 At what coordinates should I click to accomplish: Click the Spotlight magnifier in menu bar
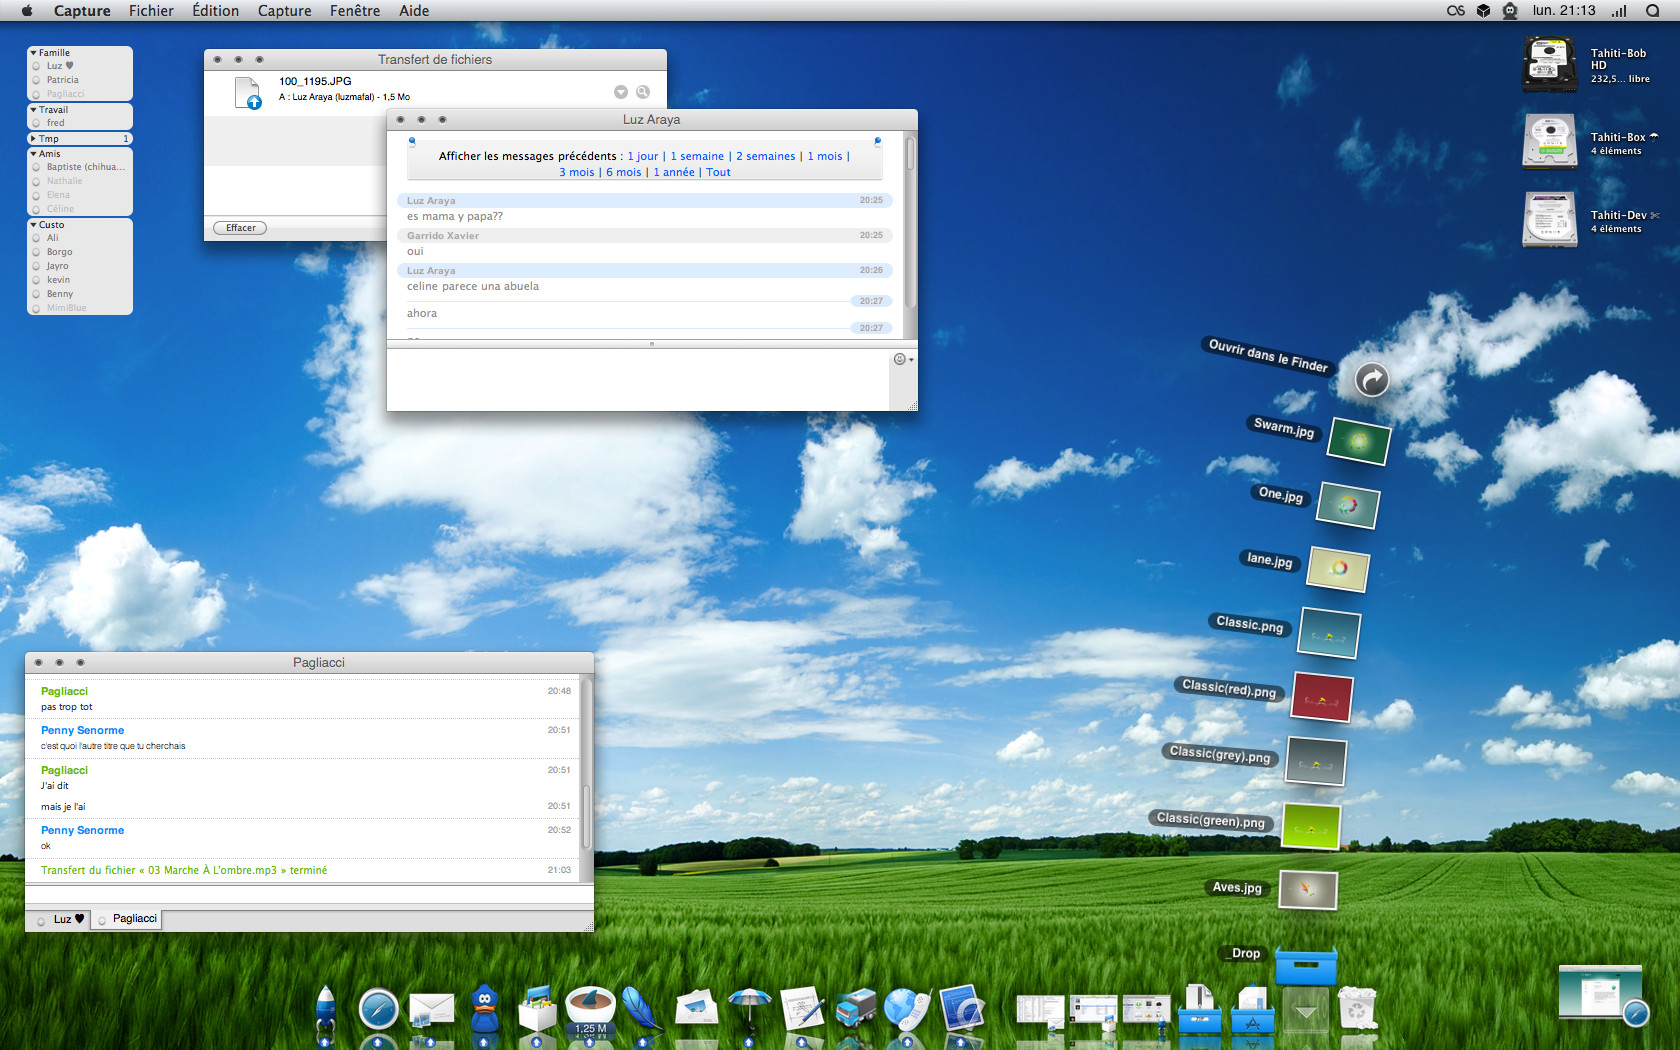(x=1652, y=11)
